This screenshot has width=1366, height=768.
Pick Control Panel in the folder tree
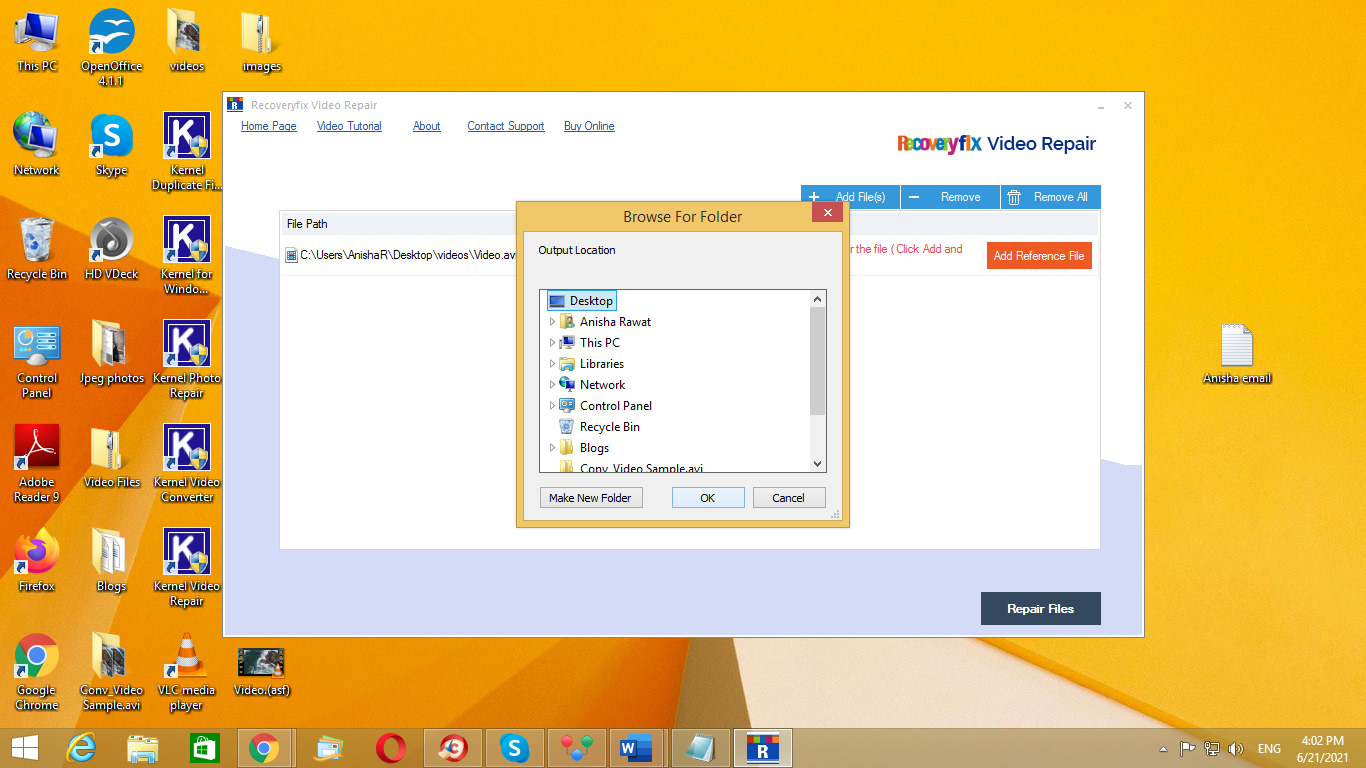coord(606,406)
